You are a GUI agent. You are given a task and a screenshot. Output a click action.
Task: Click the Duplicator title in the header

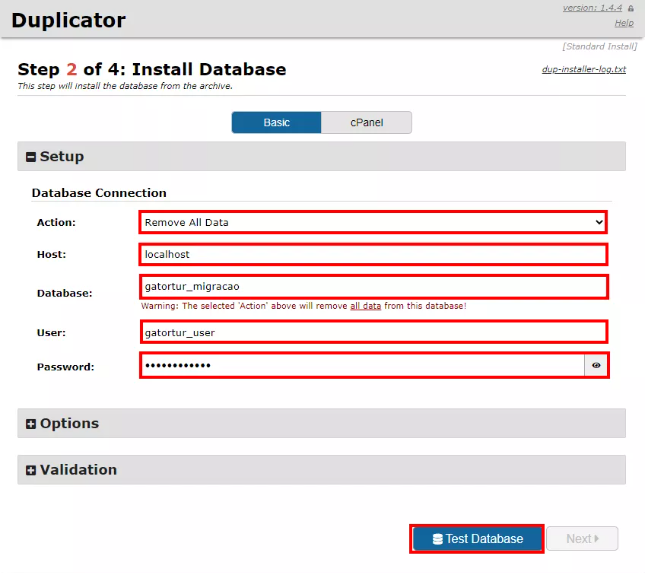[69, 20]
